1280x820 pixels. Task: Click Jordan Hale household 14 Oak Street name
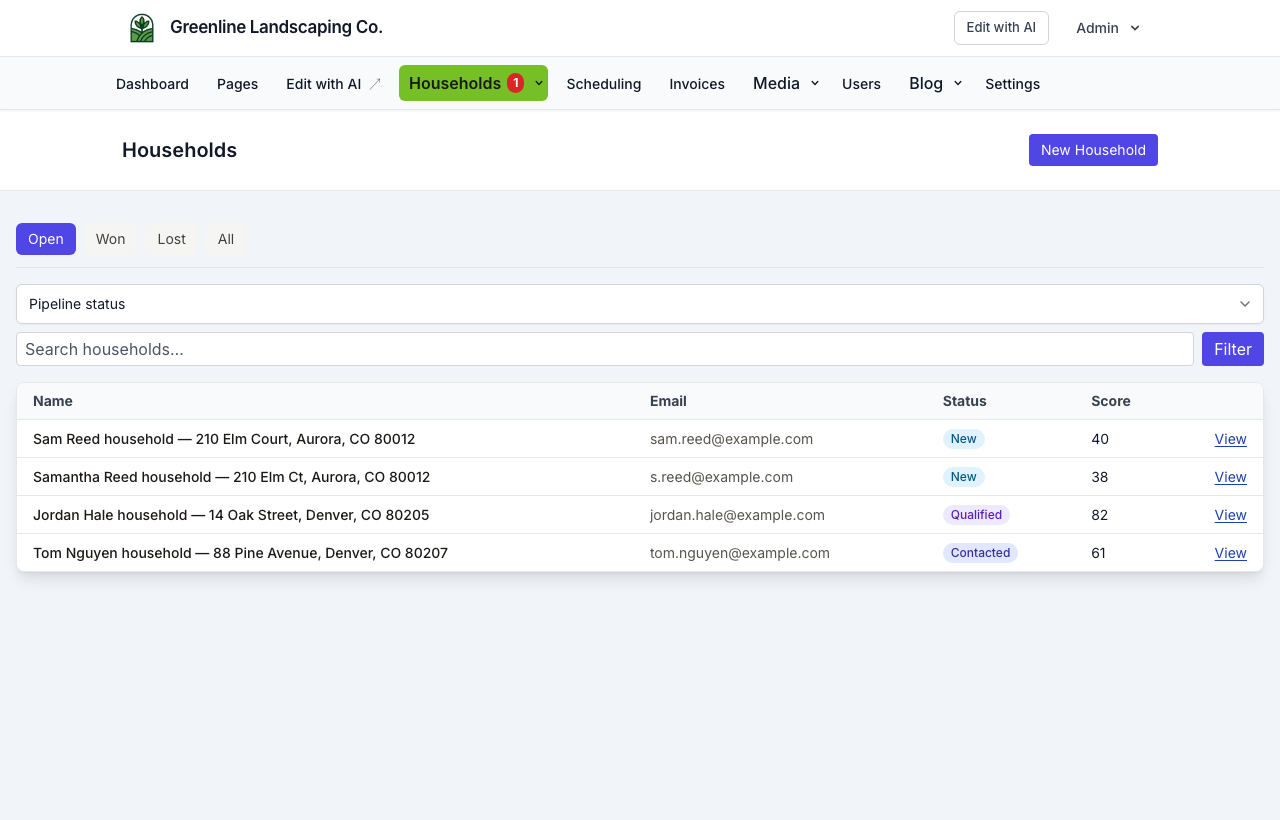(x=231, y=515)
